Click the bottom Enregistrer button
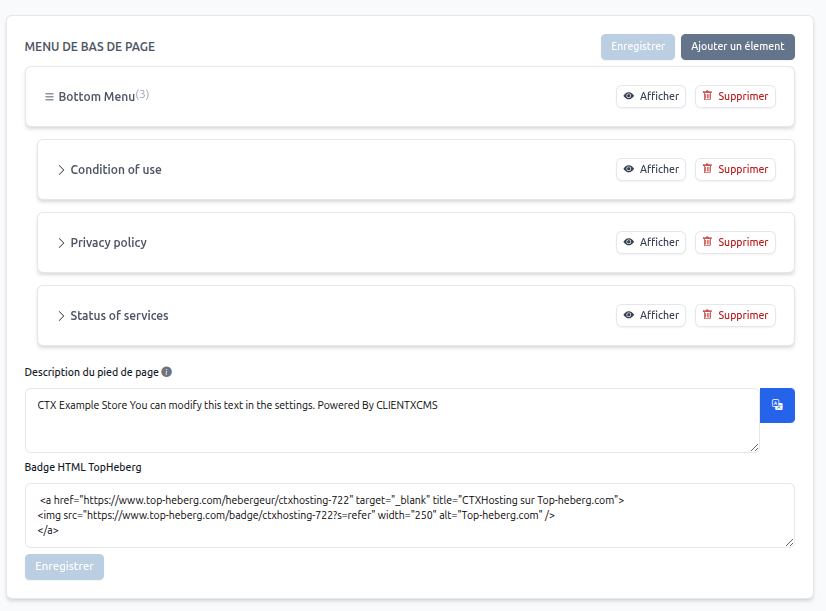 [63, 567]
